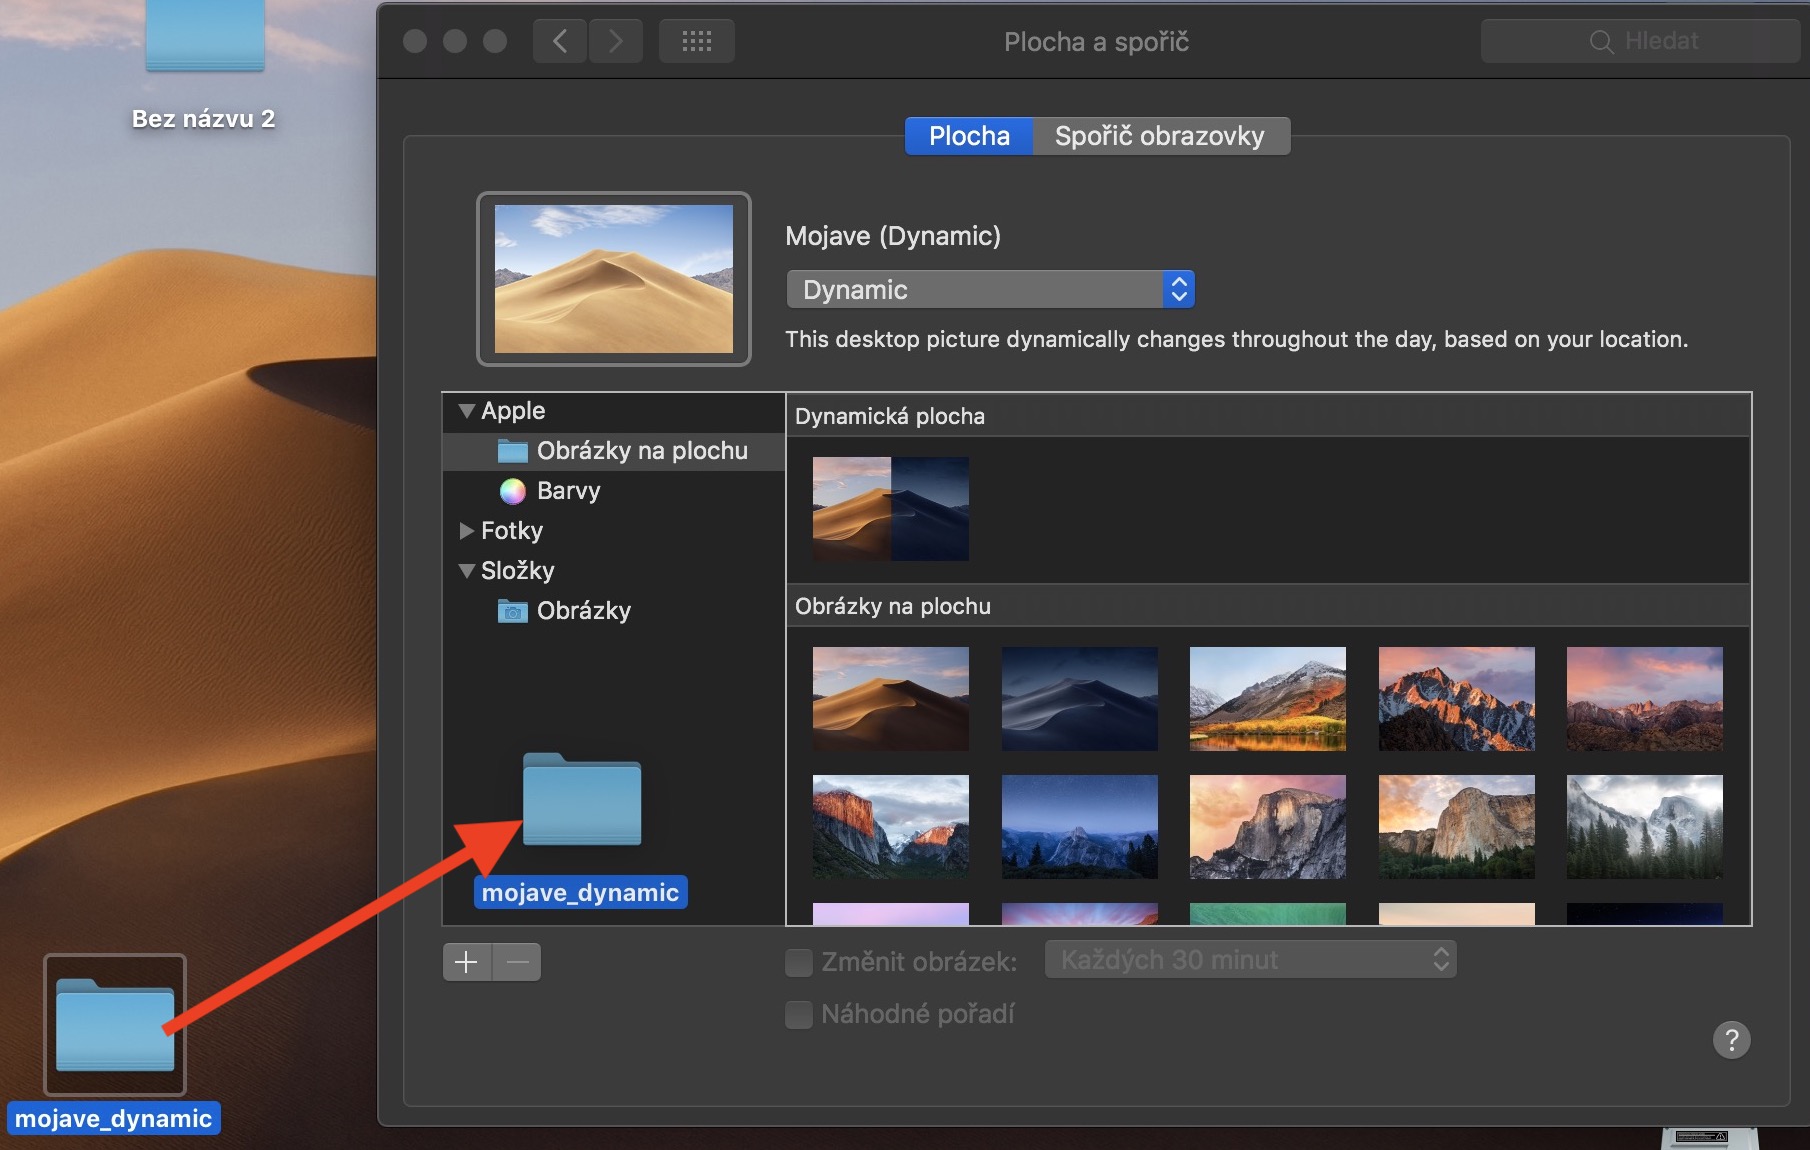1810x1150 pixels.
Task: Click the help question mark button
Action: click(x=1731, y=1040)
